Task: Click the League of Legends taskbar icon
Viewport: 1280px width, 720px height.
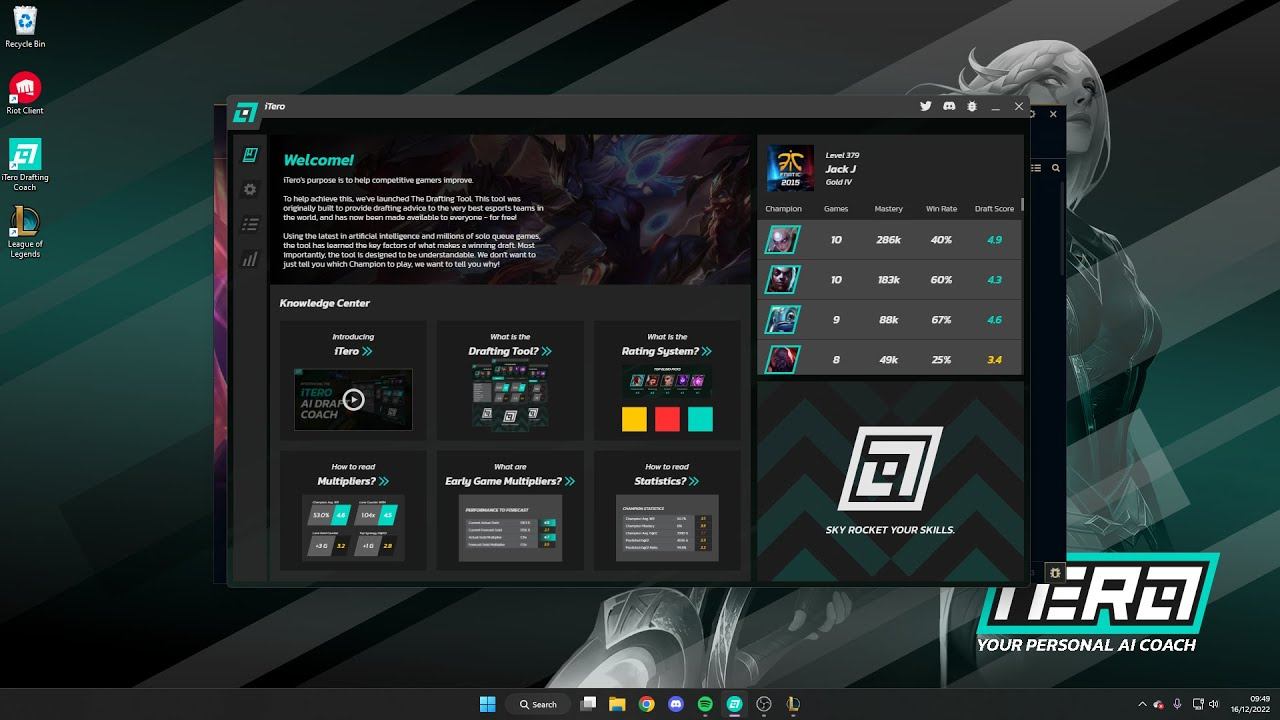Action: (793, 704)
